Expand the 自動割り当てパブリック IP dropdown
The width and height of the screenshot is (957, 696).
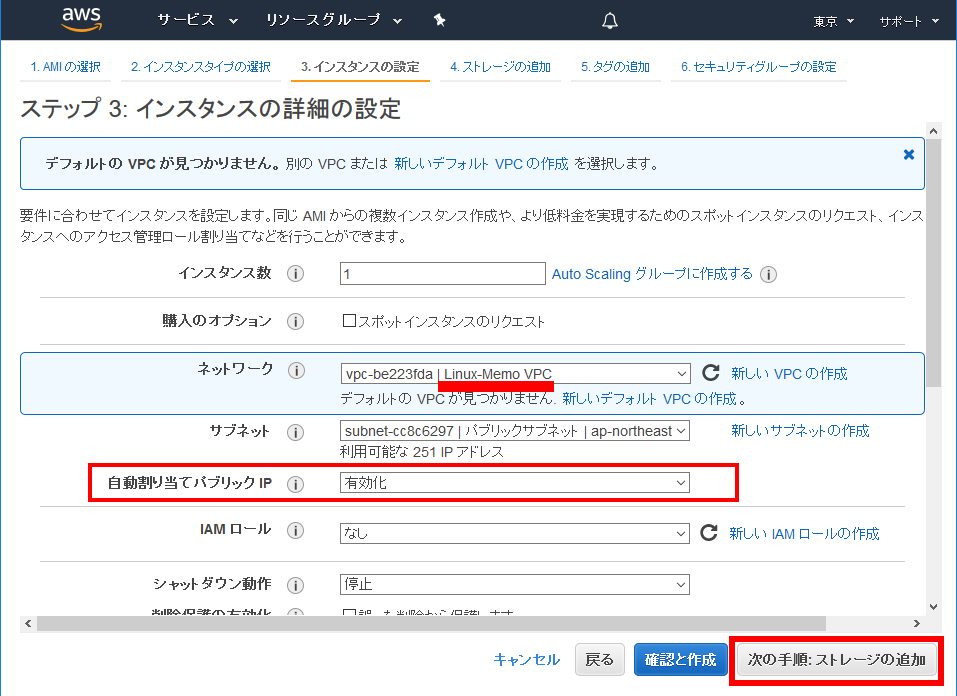point(515,483)
